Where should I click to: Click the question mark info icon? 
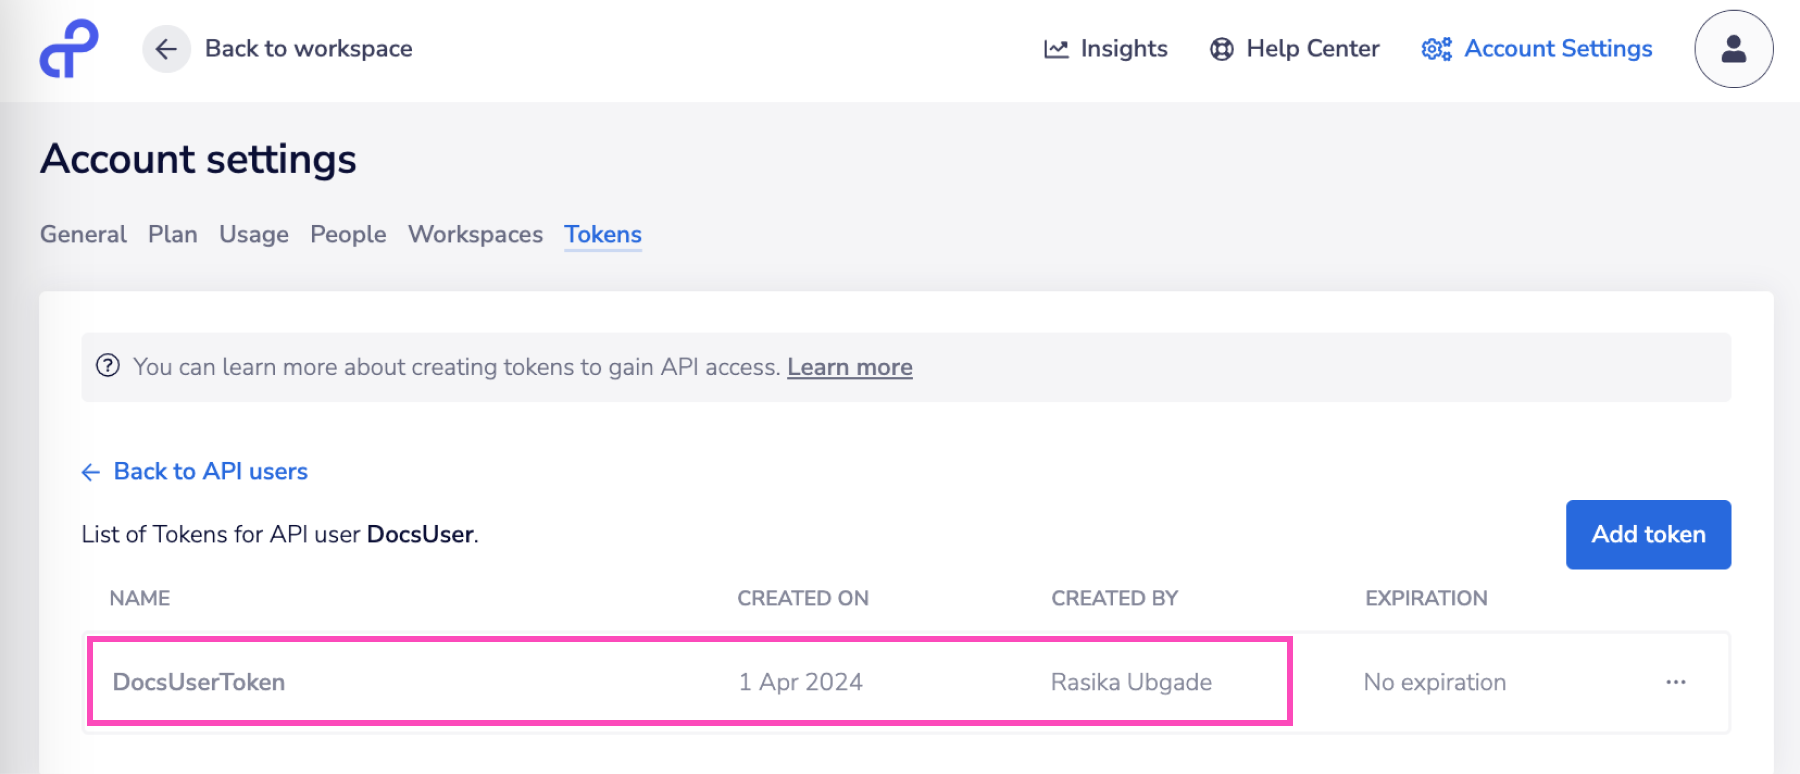coord(108,366)
